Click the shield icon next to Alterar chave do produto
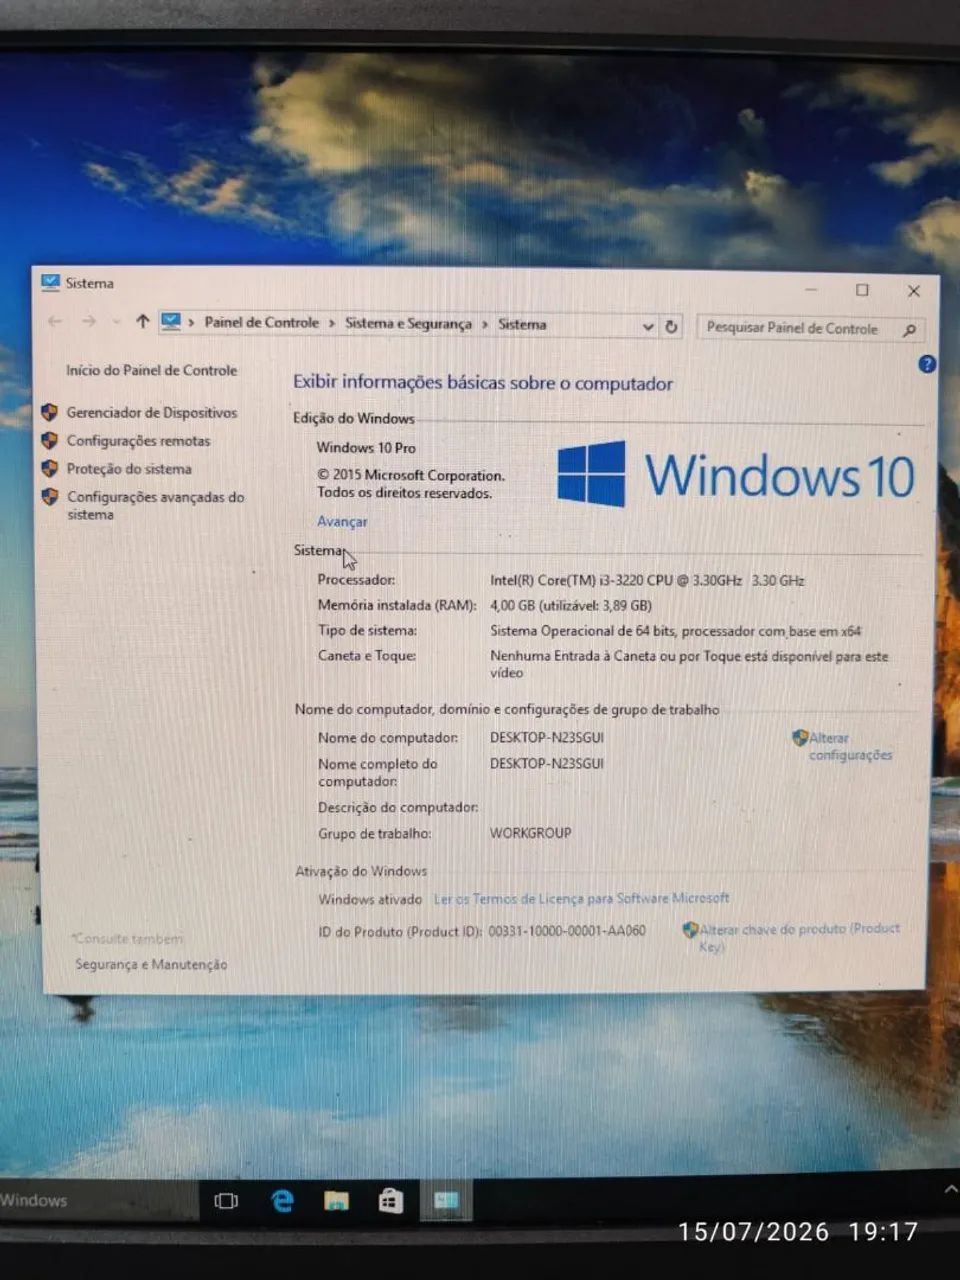The width and height of the screenshot is (960, 1280). 690,930
